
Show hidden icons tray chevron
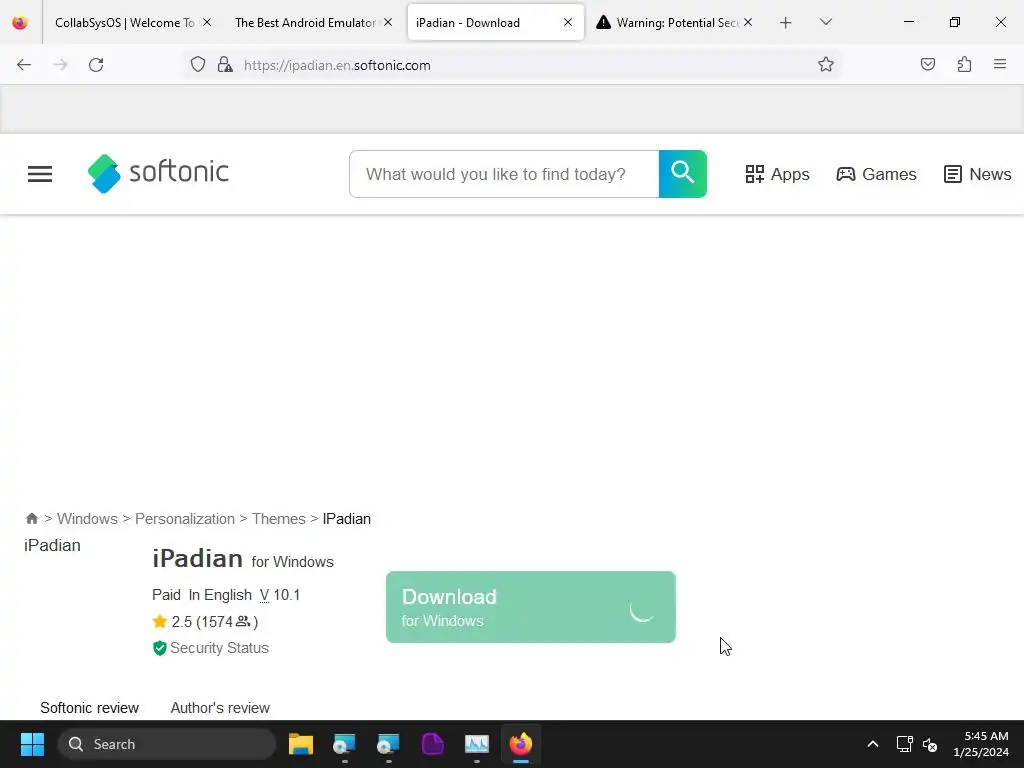click(x=872, y=744)
